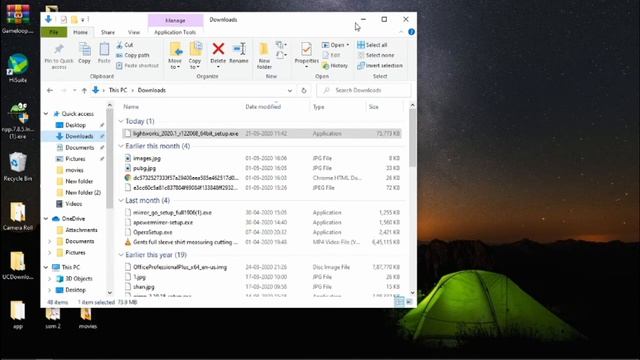Click the Manage contextual tab
The width and height of the screenshot is (640, 360).
[176, 20]
